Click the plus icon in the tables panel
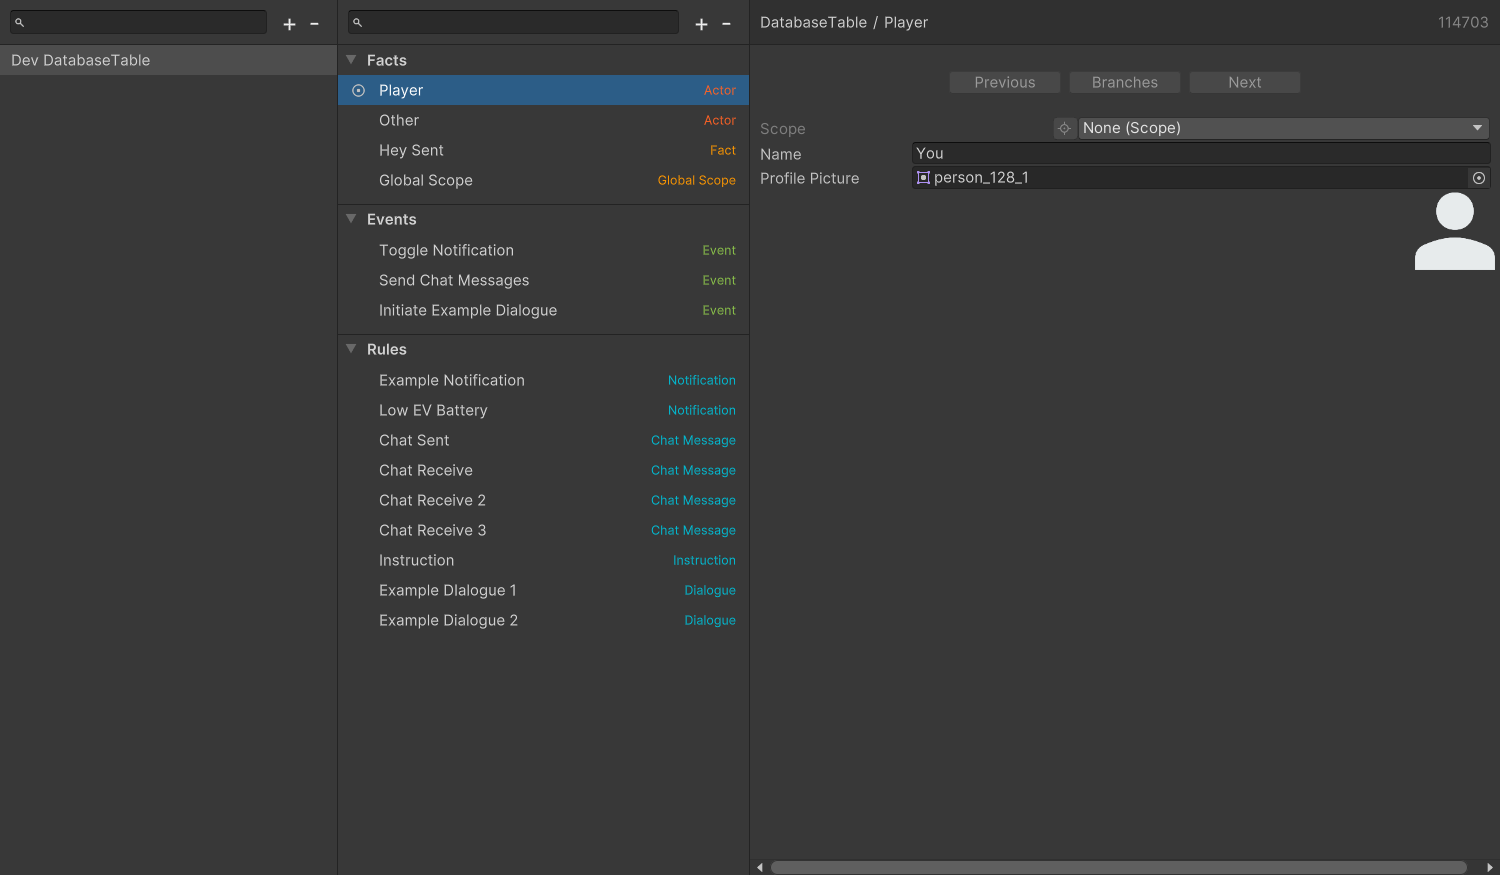Screen dimensions: 1500x875 289,24
